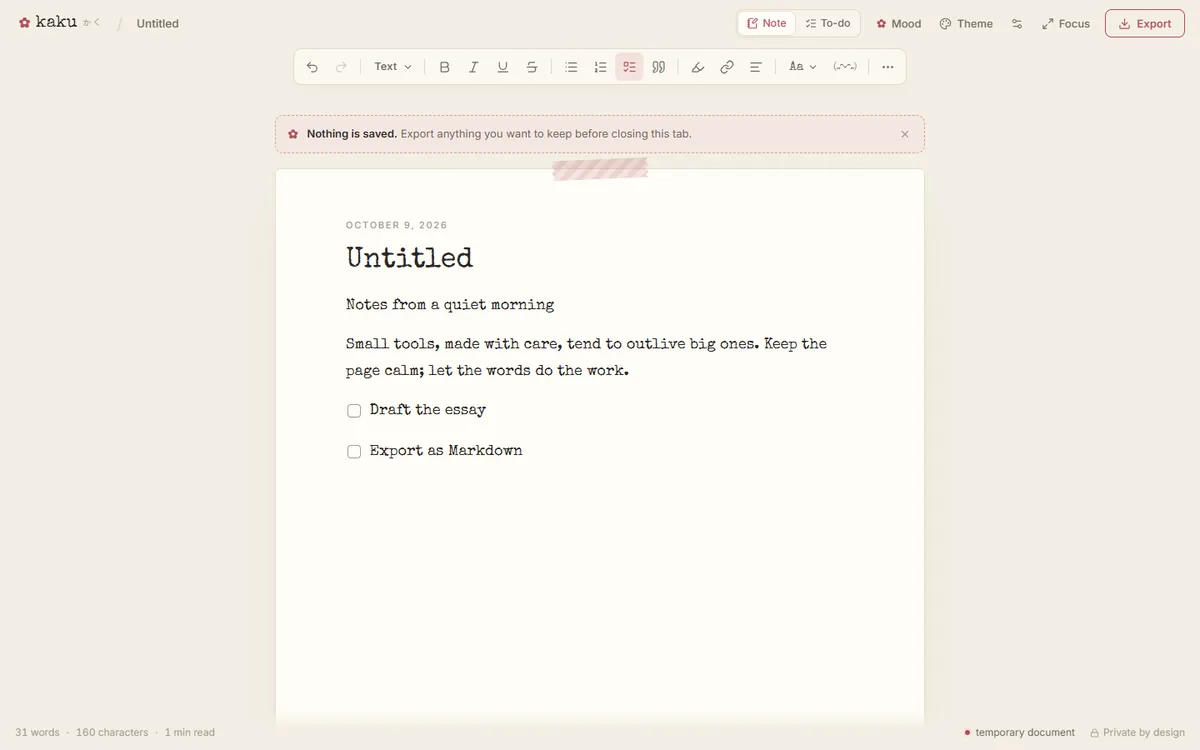The image size is (1200, 750).
Task: Click the 'Draft the essay' text
Action: [428, 410]
